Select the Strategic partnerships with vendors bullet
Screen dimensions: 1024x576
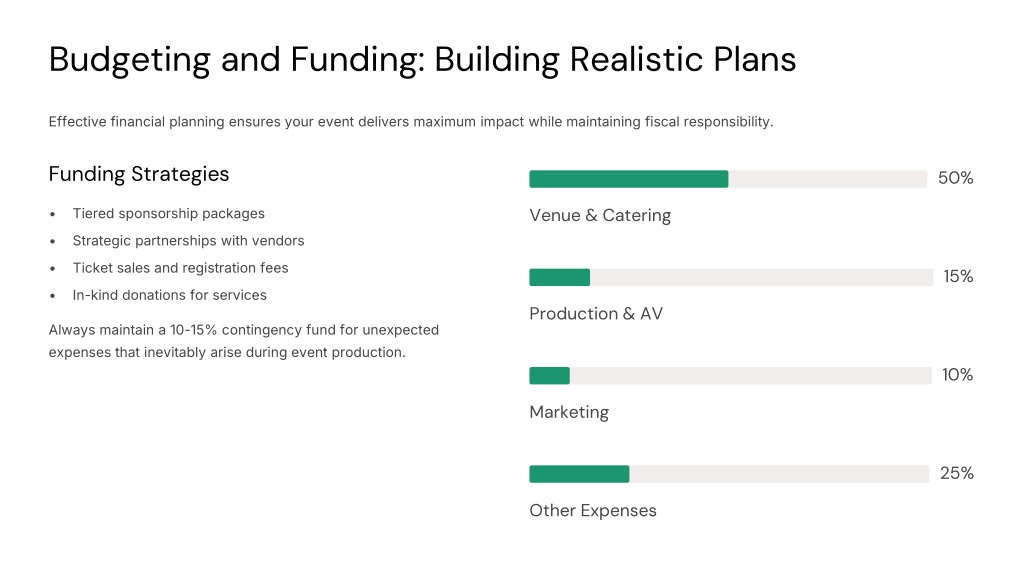click(188, 241)
